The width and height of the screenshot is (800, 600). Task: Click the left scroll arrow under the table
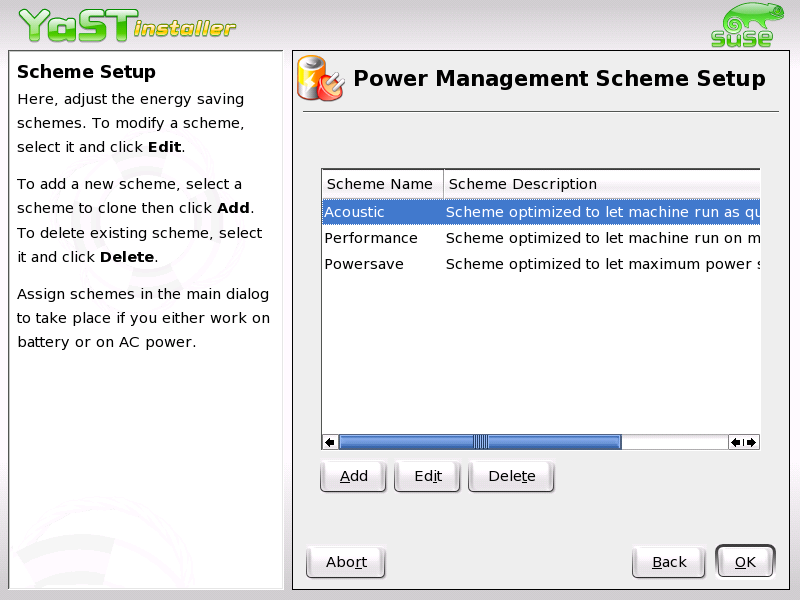[329, 441]
